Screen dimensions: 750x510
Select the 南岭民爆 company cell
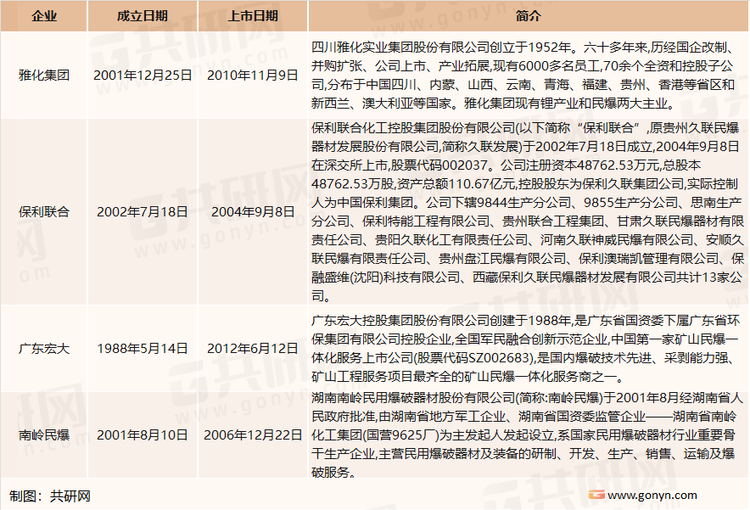click(44, 435)
